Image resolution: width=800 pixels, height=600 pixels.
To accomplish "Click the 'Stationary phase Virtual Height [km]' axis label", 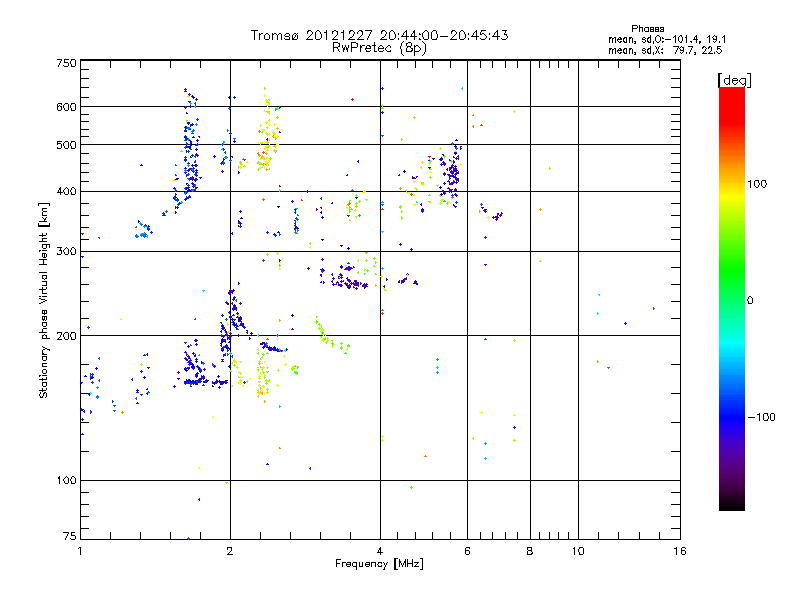I will click(44, 301).
